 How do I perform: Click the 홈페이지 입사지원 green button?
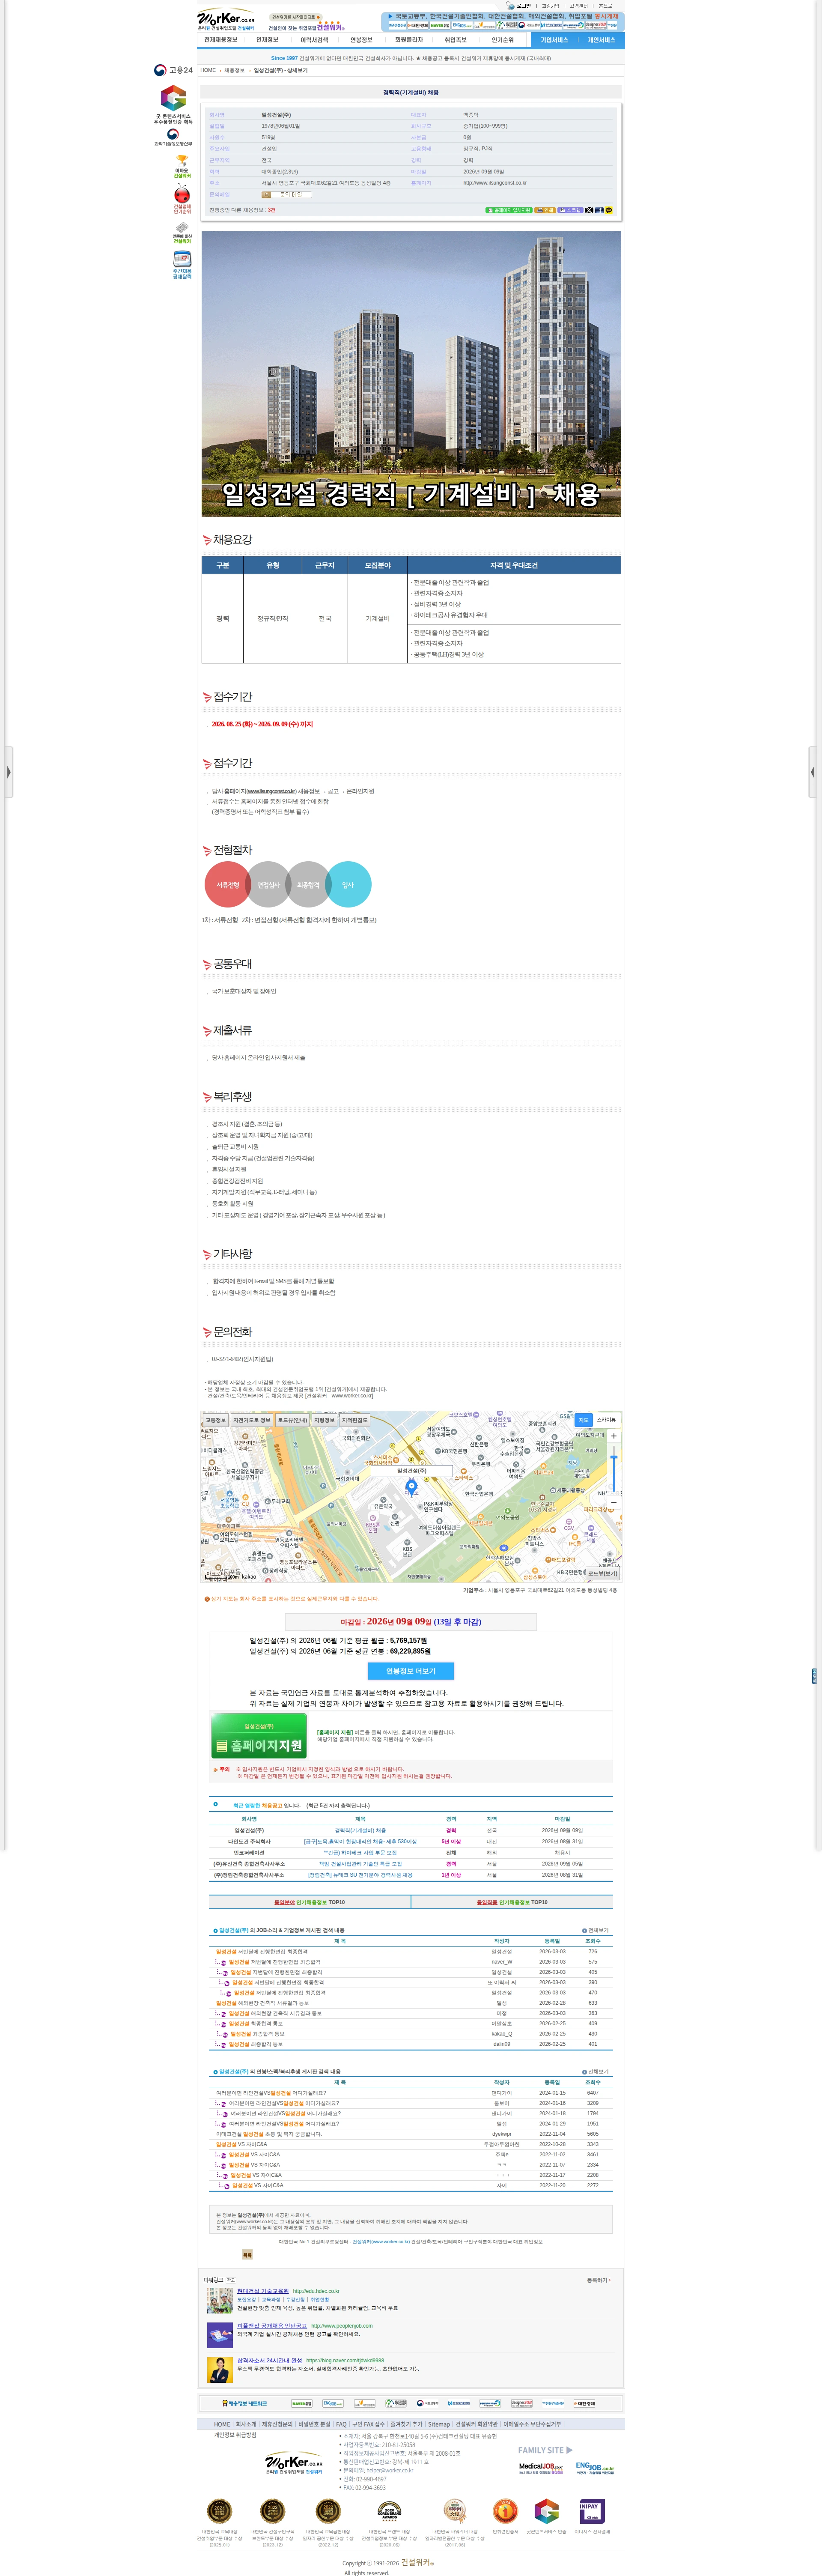pyautogui.click(x=509, y=210)
